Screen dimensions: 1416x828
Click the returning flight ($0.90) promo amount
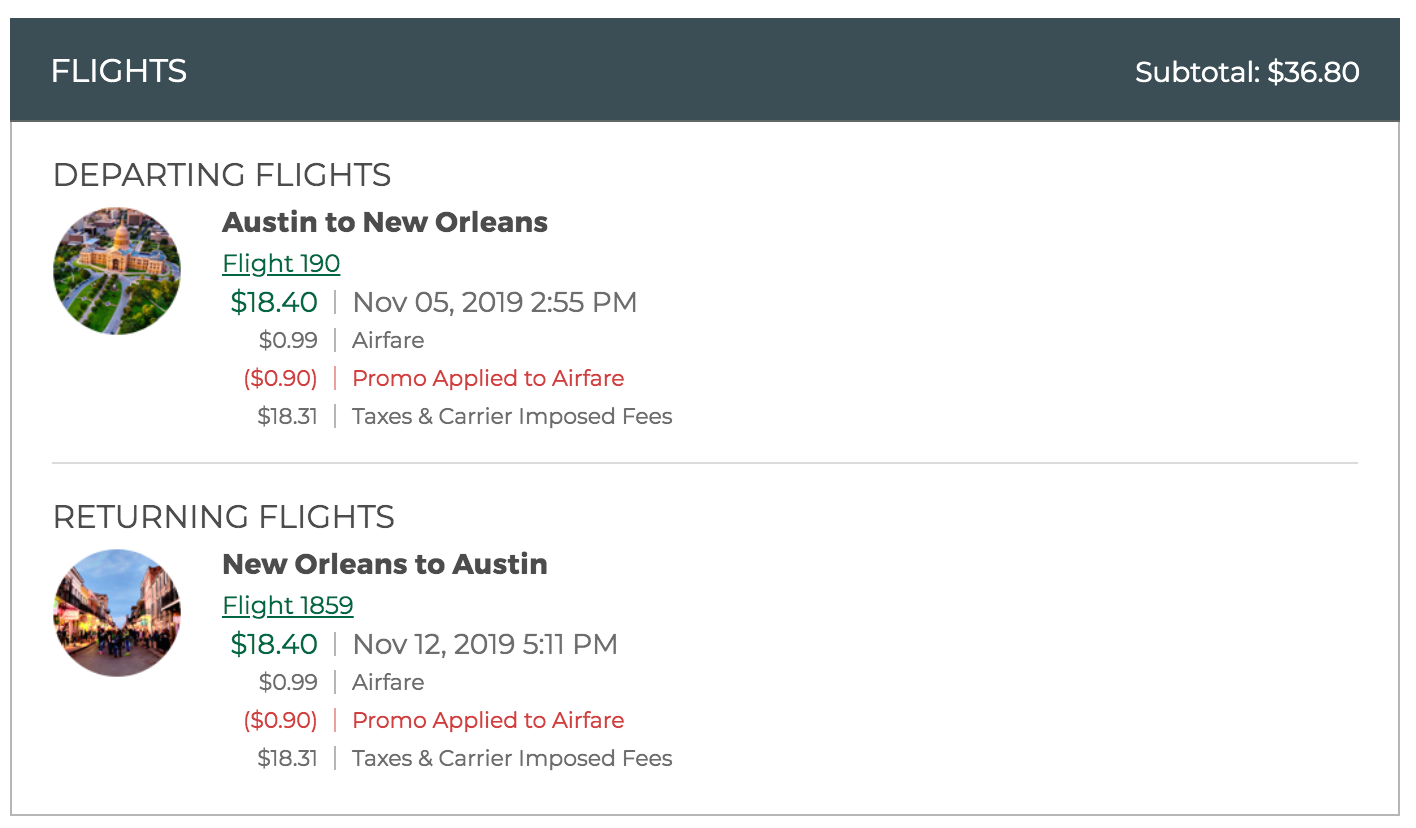click(281, 720)
